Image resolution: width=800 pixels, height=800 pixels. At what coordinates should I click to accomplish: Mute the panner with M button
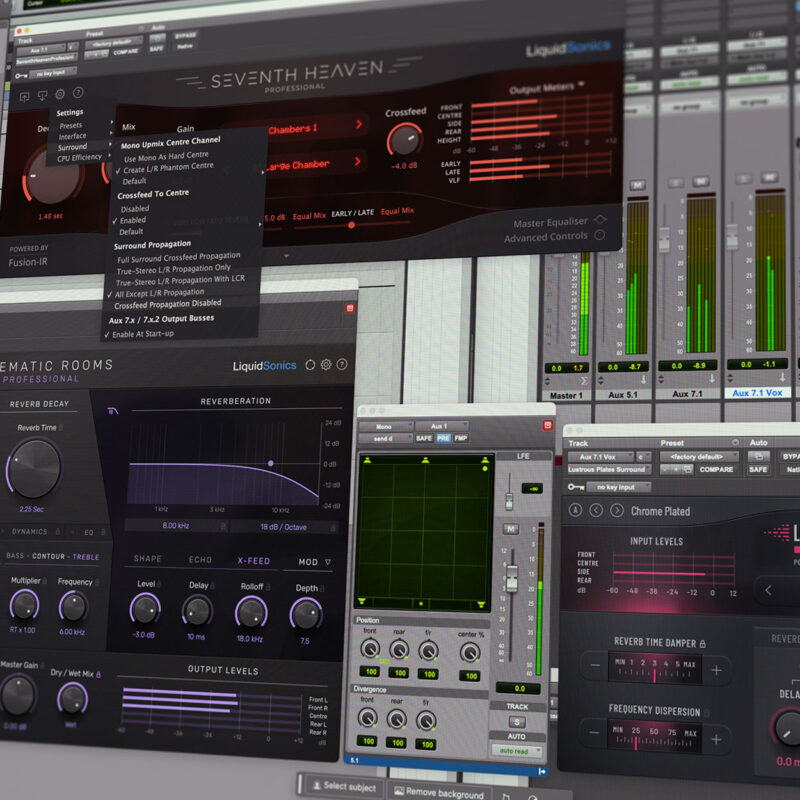(x=511, y=529)
